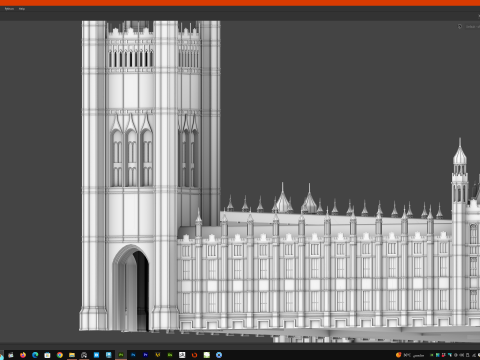
Task: Click the volume icon in the system tray
Action: [462, 355]
